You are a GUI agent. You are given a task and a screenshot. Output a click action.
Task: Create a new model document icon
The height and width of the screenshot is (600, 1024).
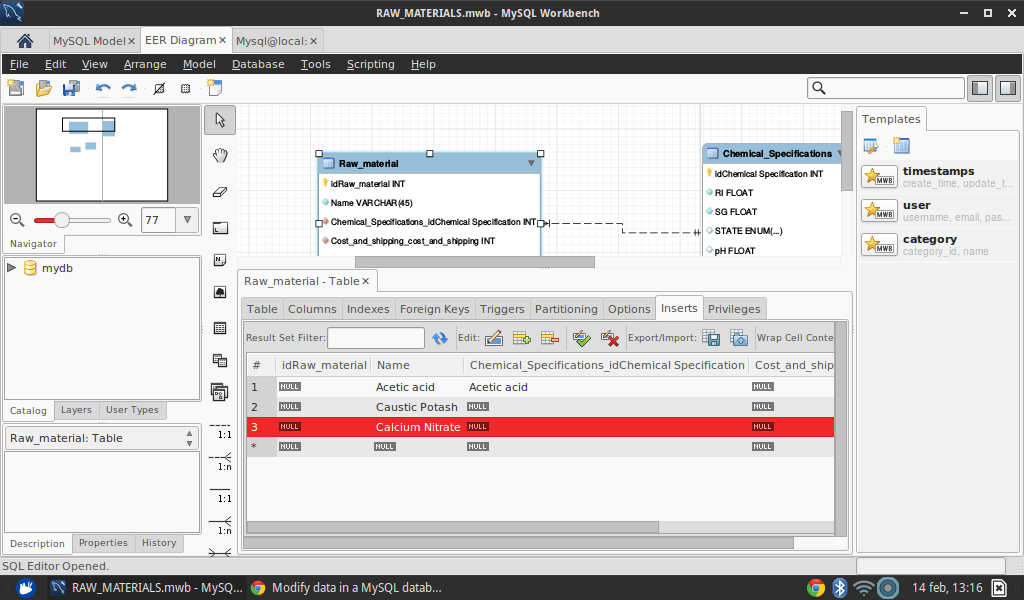point(16,87)
